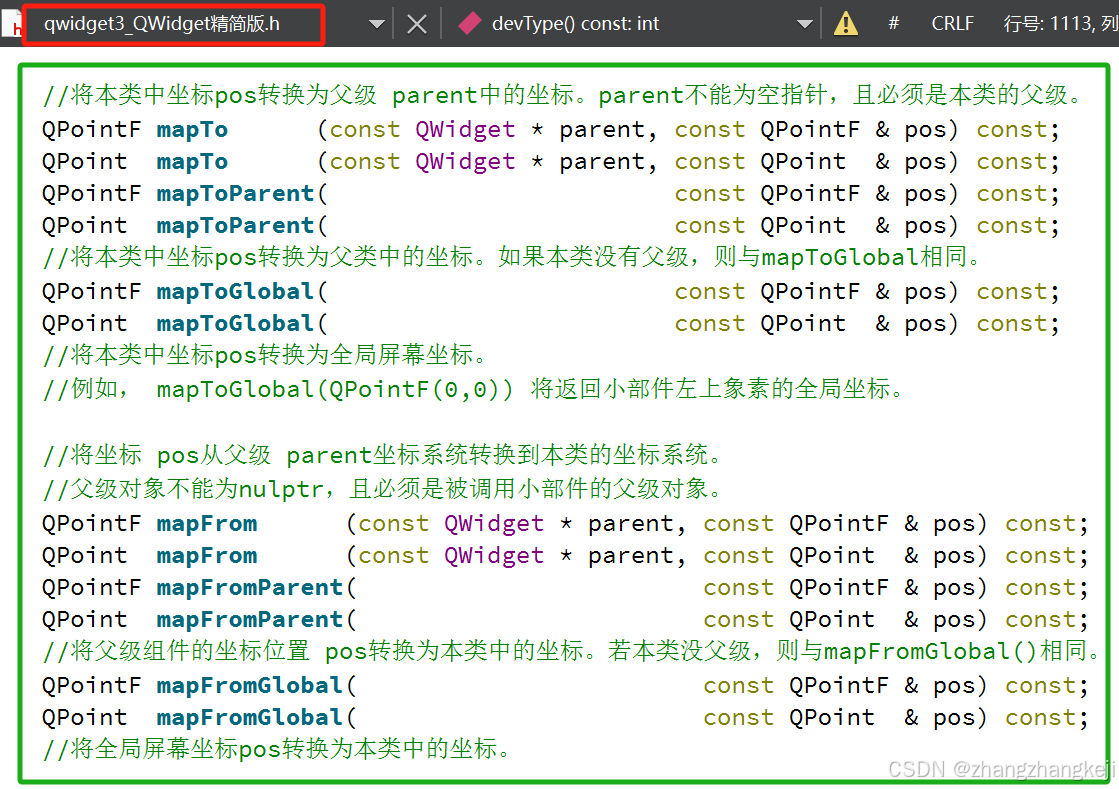Image resolution: width=1119 pixels, height=789 pixels.
Task: Click mapFromGlobal in the QPointF declaration
Action: pyautogui.click(x=249, y=686)
